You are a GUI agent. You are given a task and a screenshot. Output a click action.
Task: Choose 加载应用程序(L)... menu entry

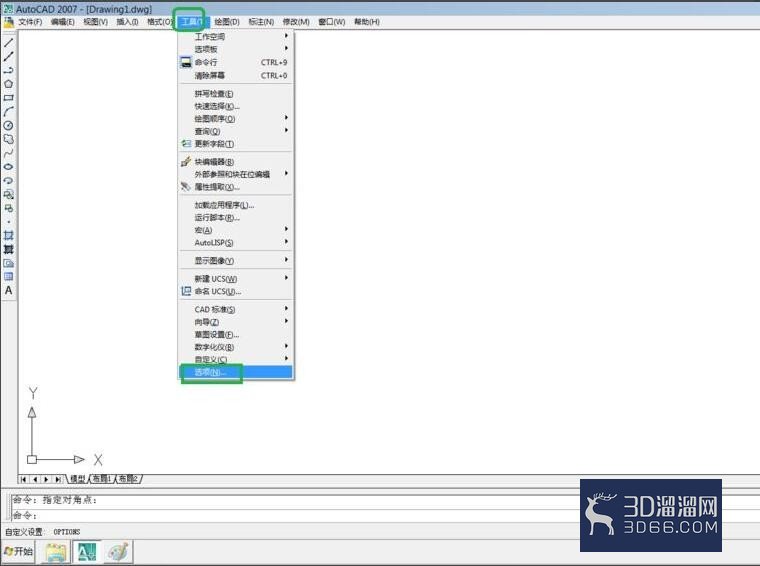(236, 205)
